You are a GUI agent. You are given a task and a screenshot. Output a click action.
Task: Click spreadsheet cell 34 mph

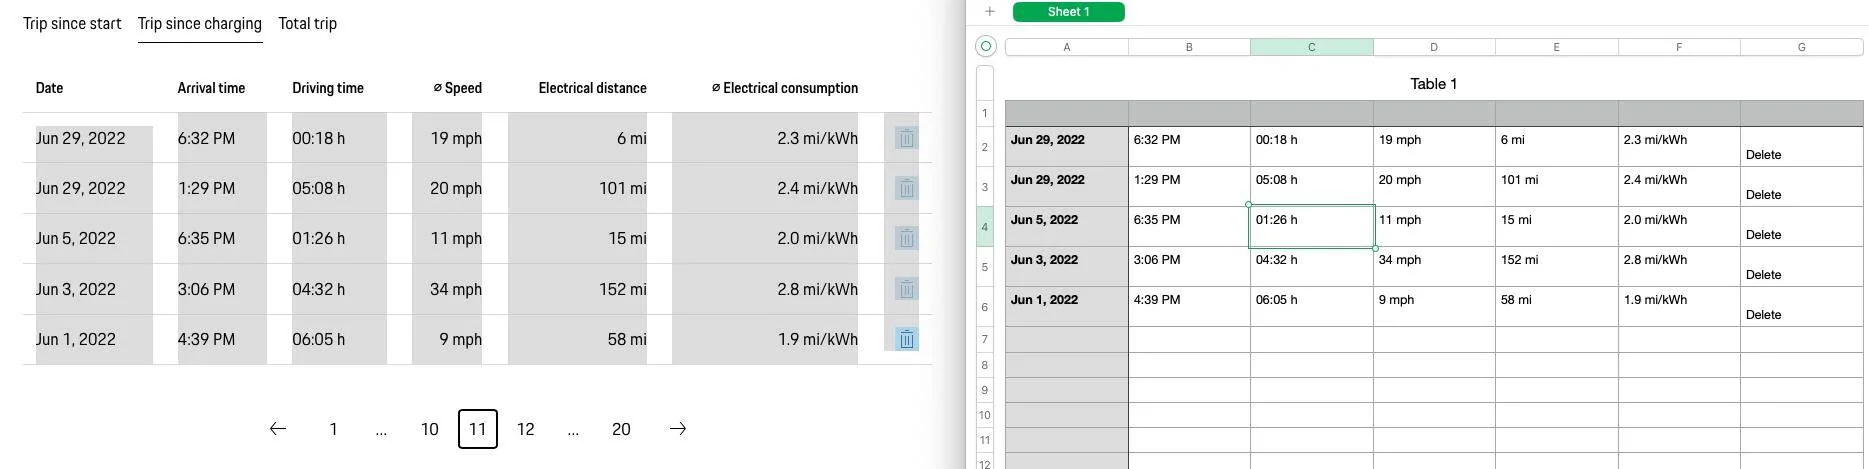1434,267
